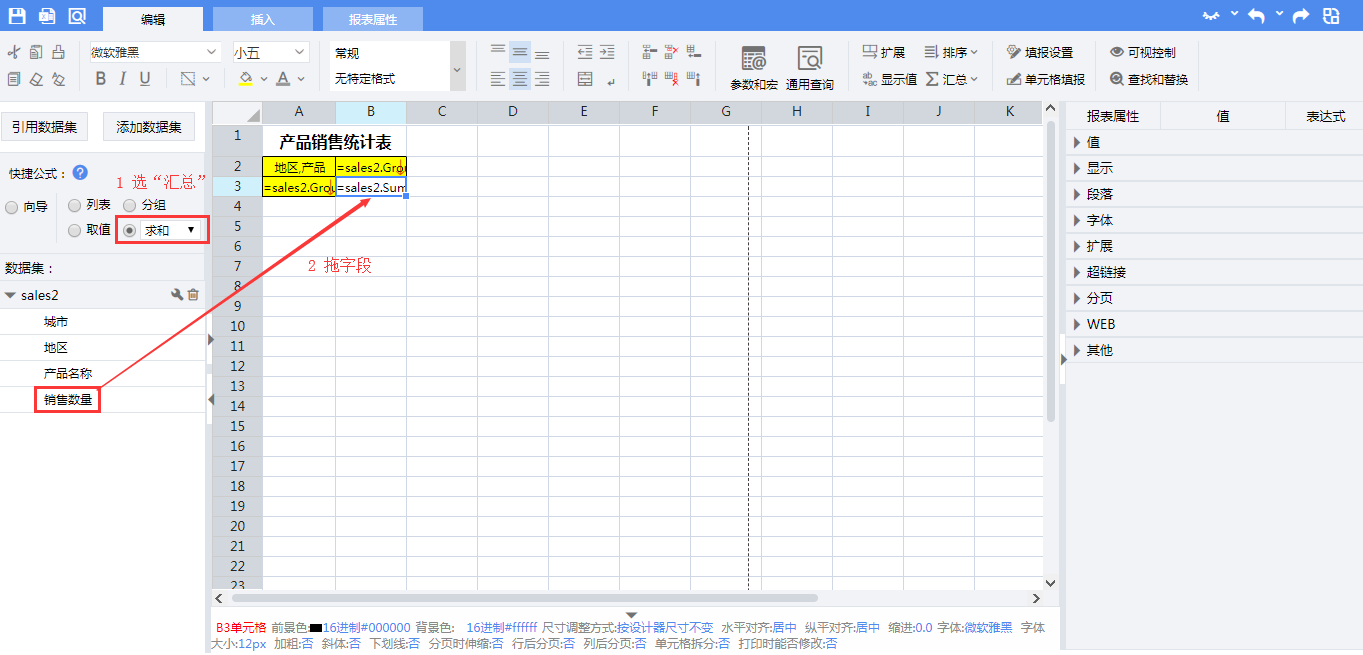Open the 通用查询 tool
Viewport: 1363px width, 655px height.
[x=809, y=67]
